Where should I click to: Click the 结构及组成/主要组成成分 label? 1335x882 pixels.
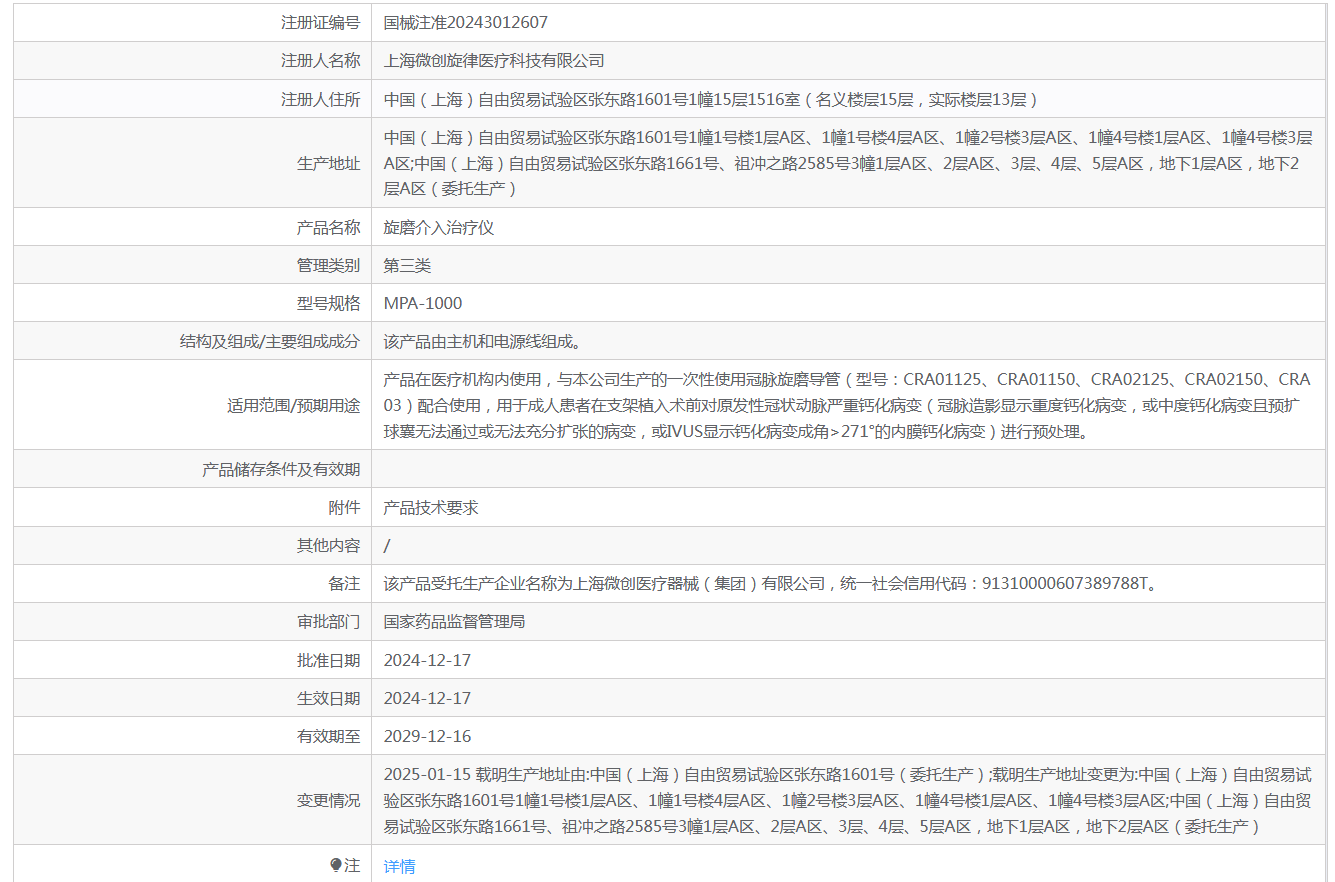click(270, 341)
